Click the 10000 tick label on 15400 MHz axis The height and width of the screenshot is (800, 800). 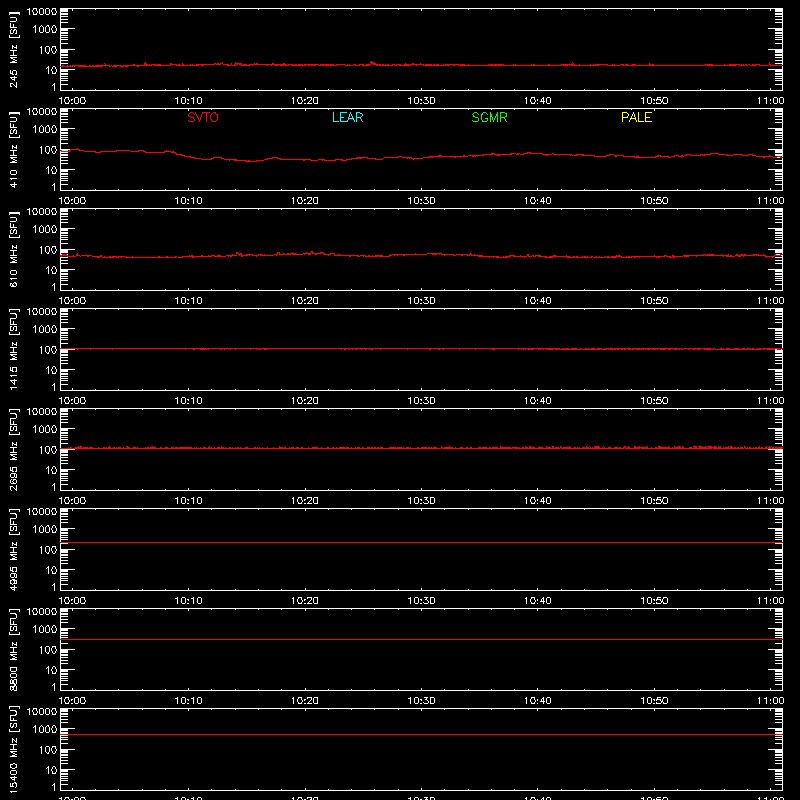(42, 712)
